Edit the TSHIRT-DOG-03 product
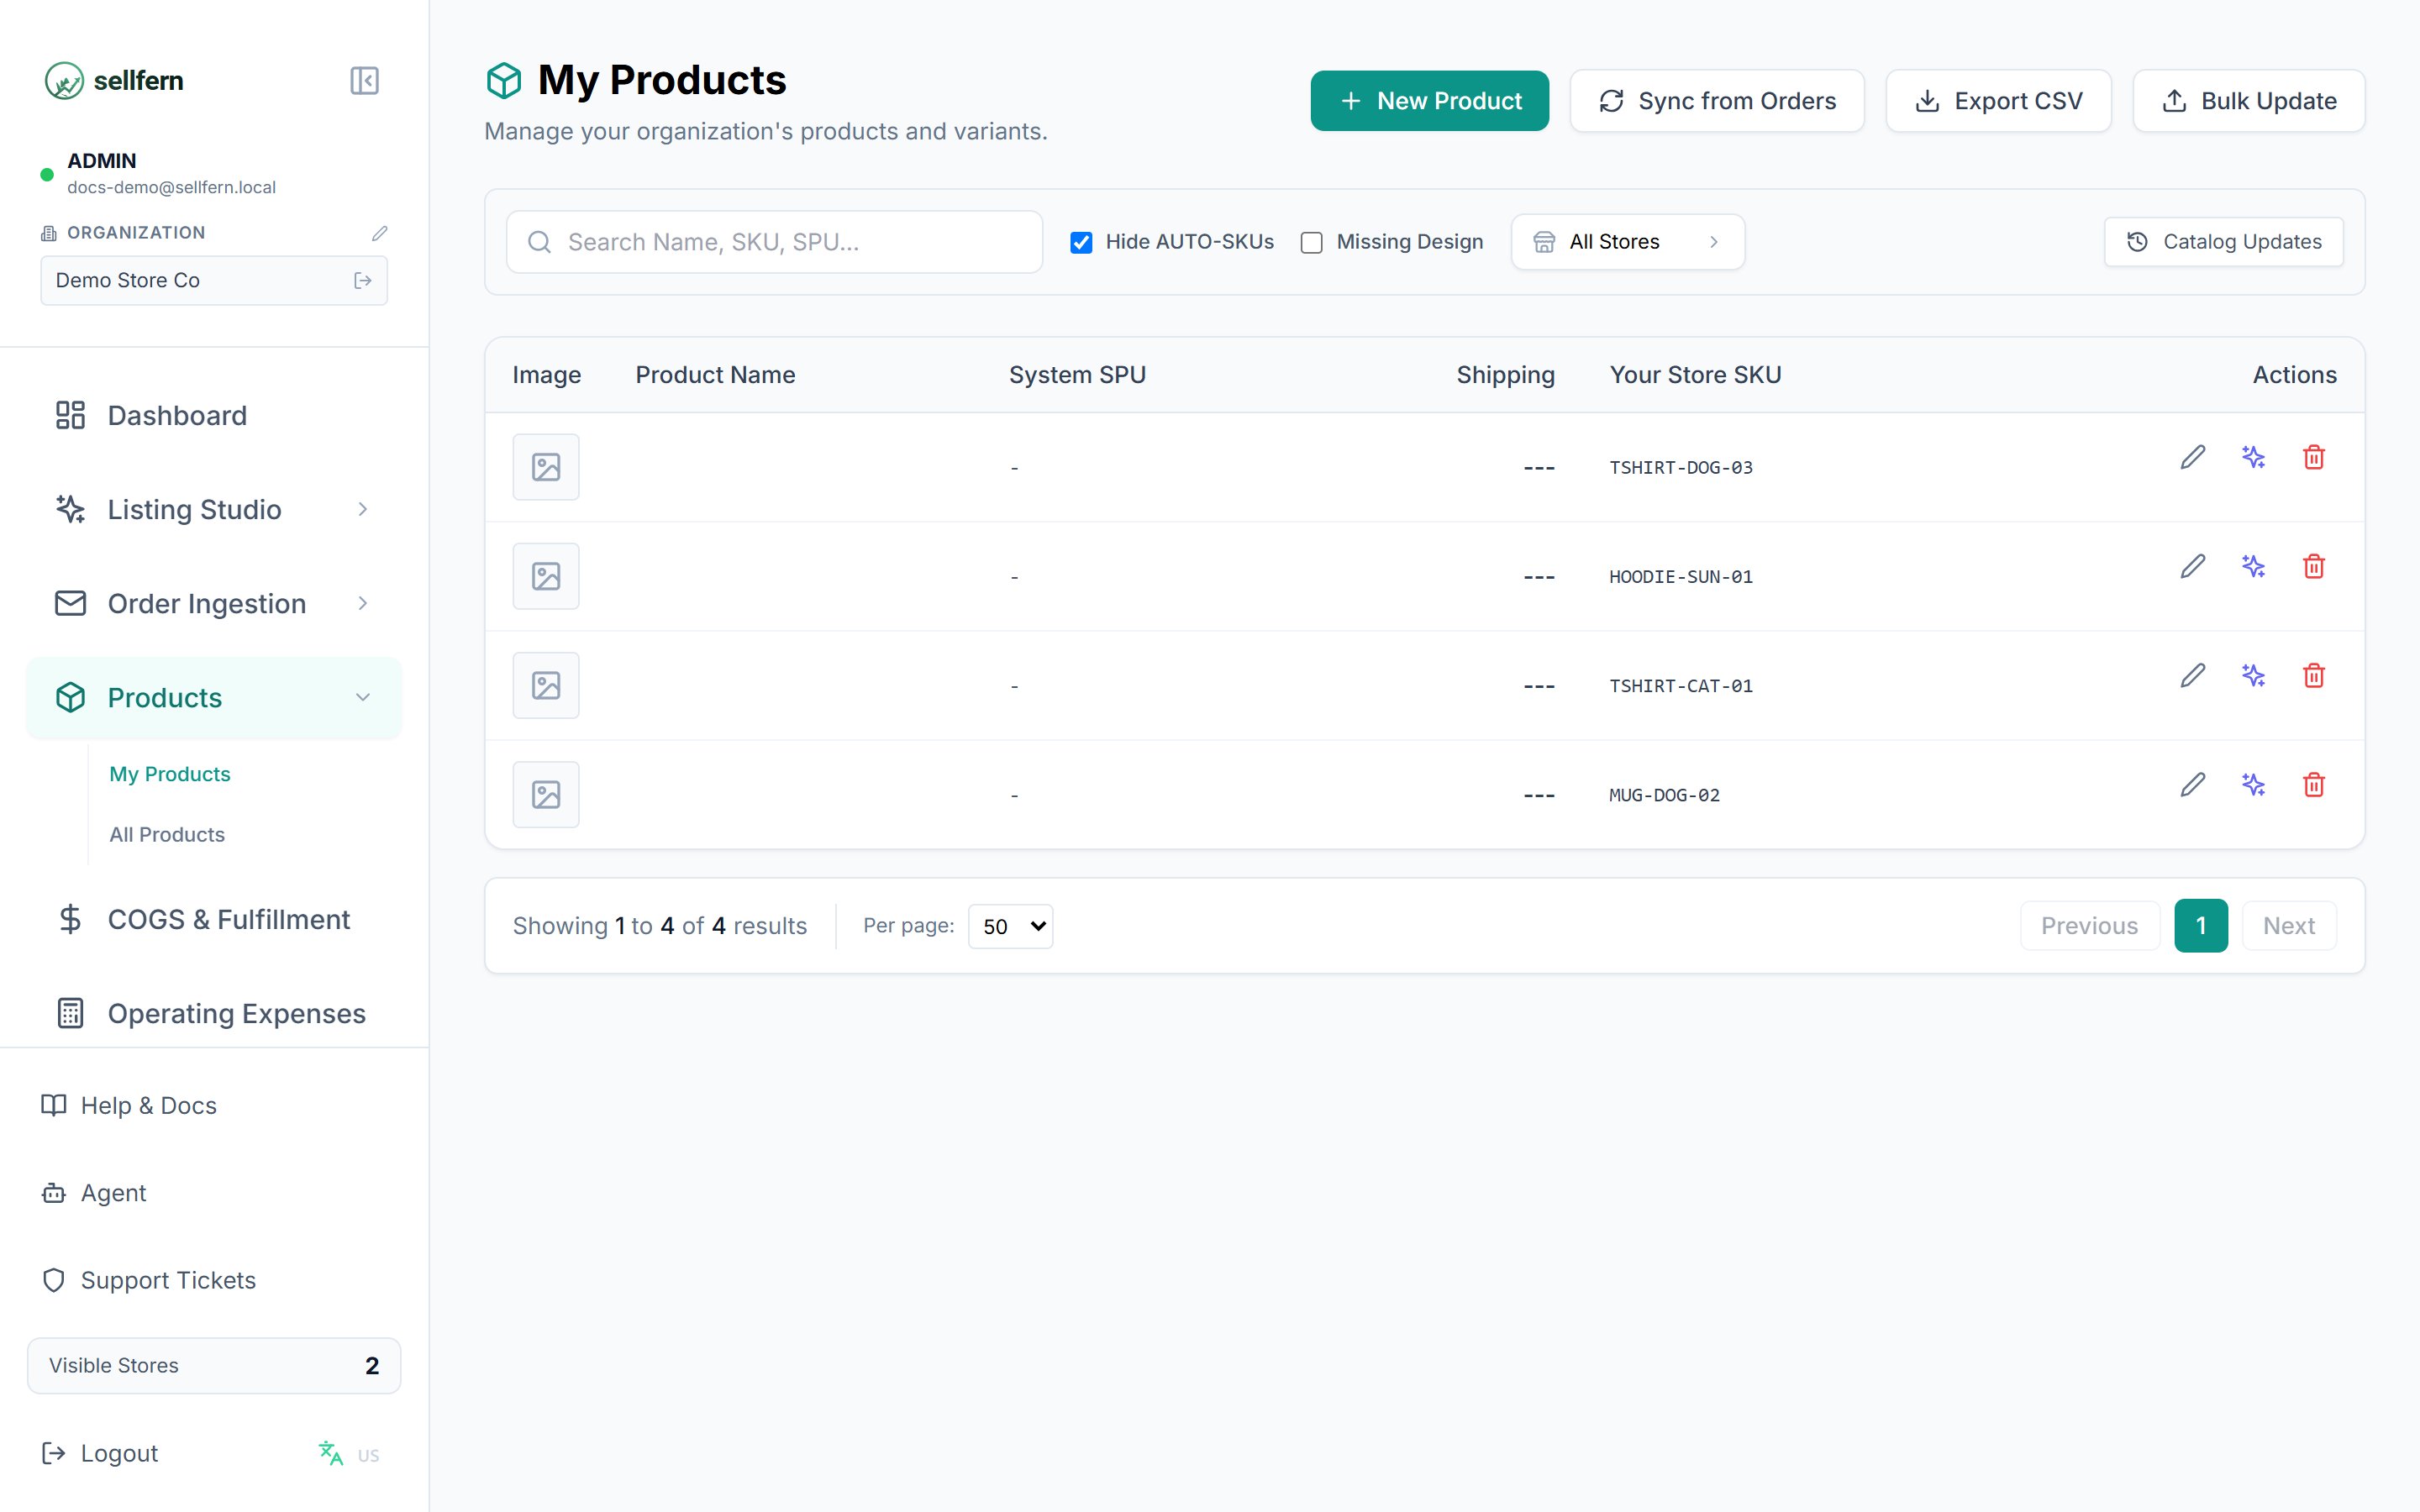The height and width of the screenshot is (1512, 2420). (2192, 457)
